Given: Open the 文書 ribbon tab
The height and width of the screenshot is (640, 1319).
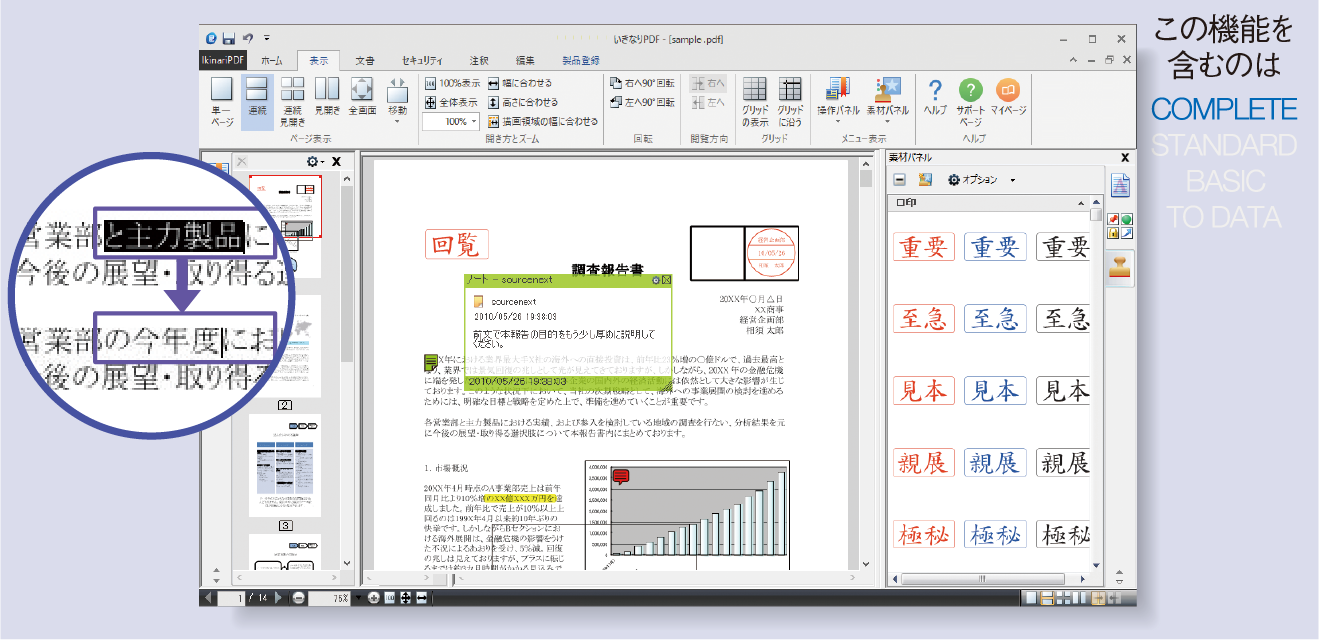Looking at the screenshot, I should pyautogui.click(x=365, y=60).
